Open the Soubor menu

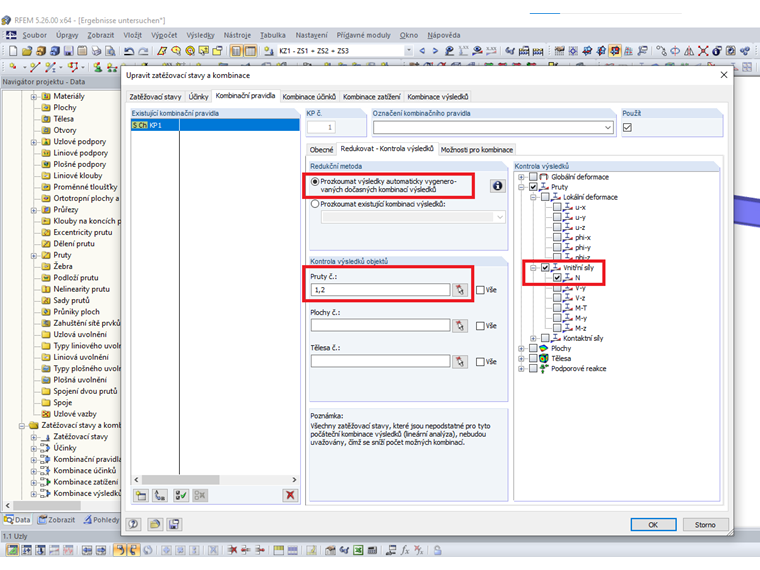tap(34, 35)
